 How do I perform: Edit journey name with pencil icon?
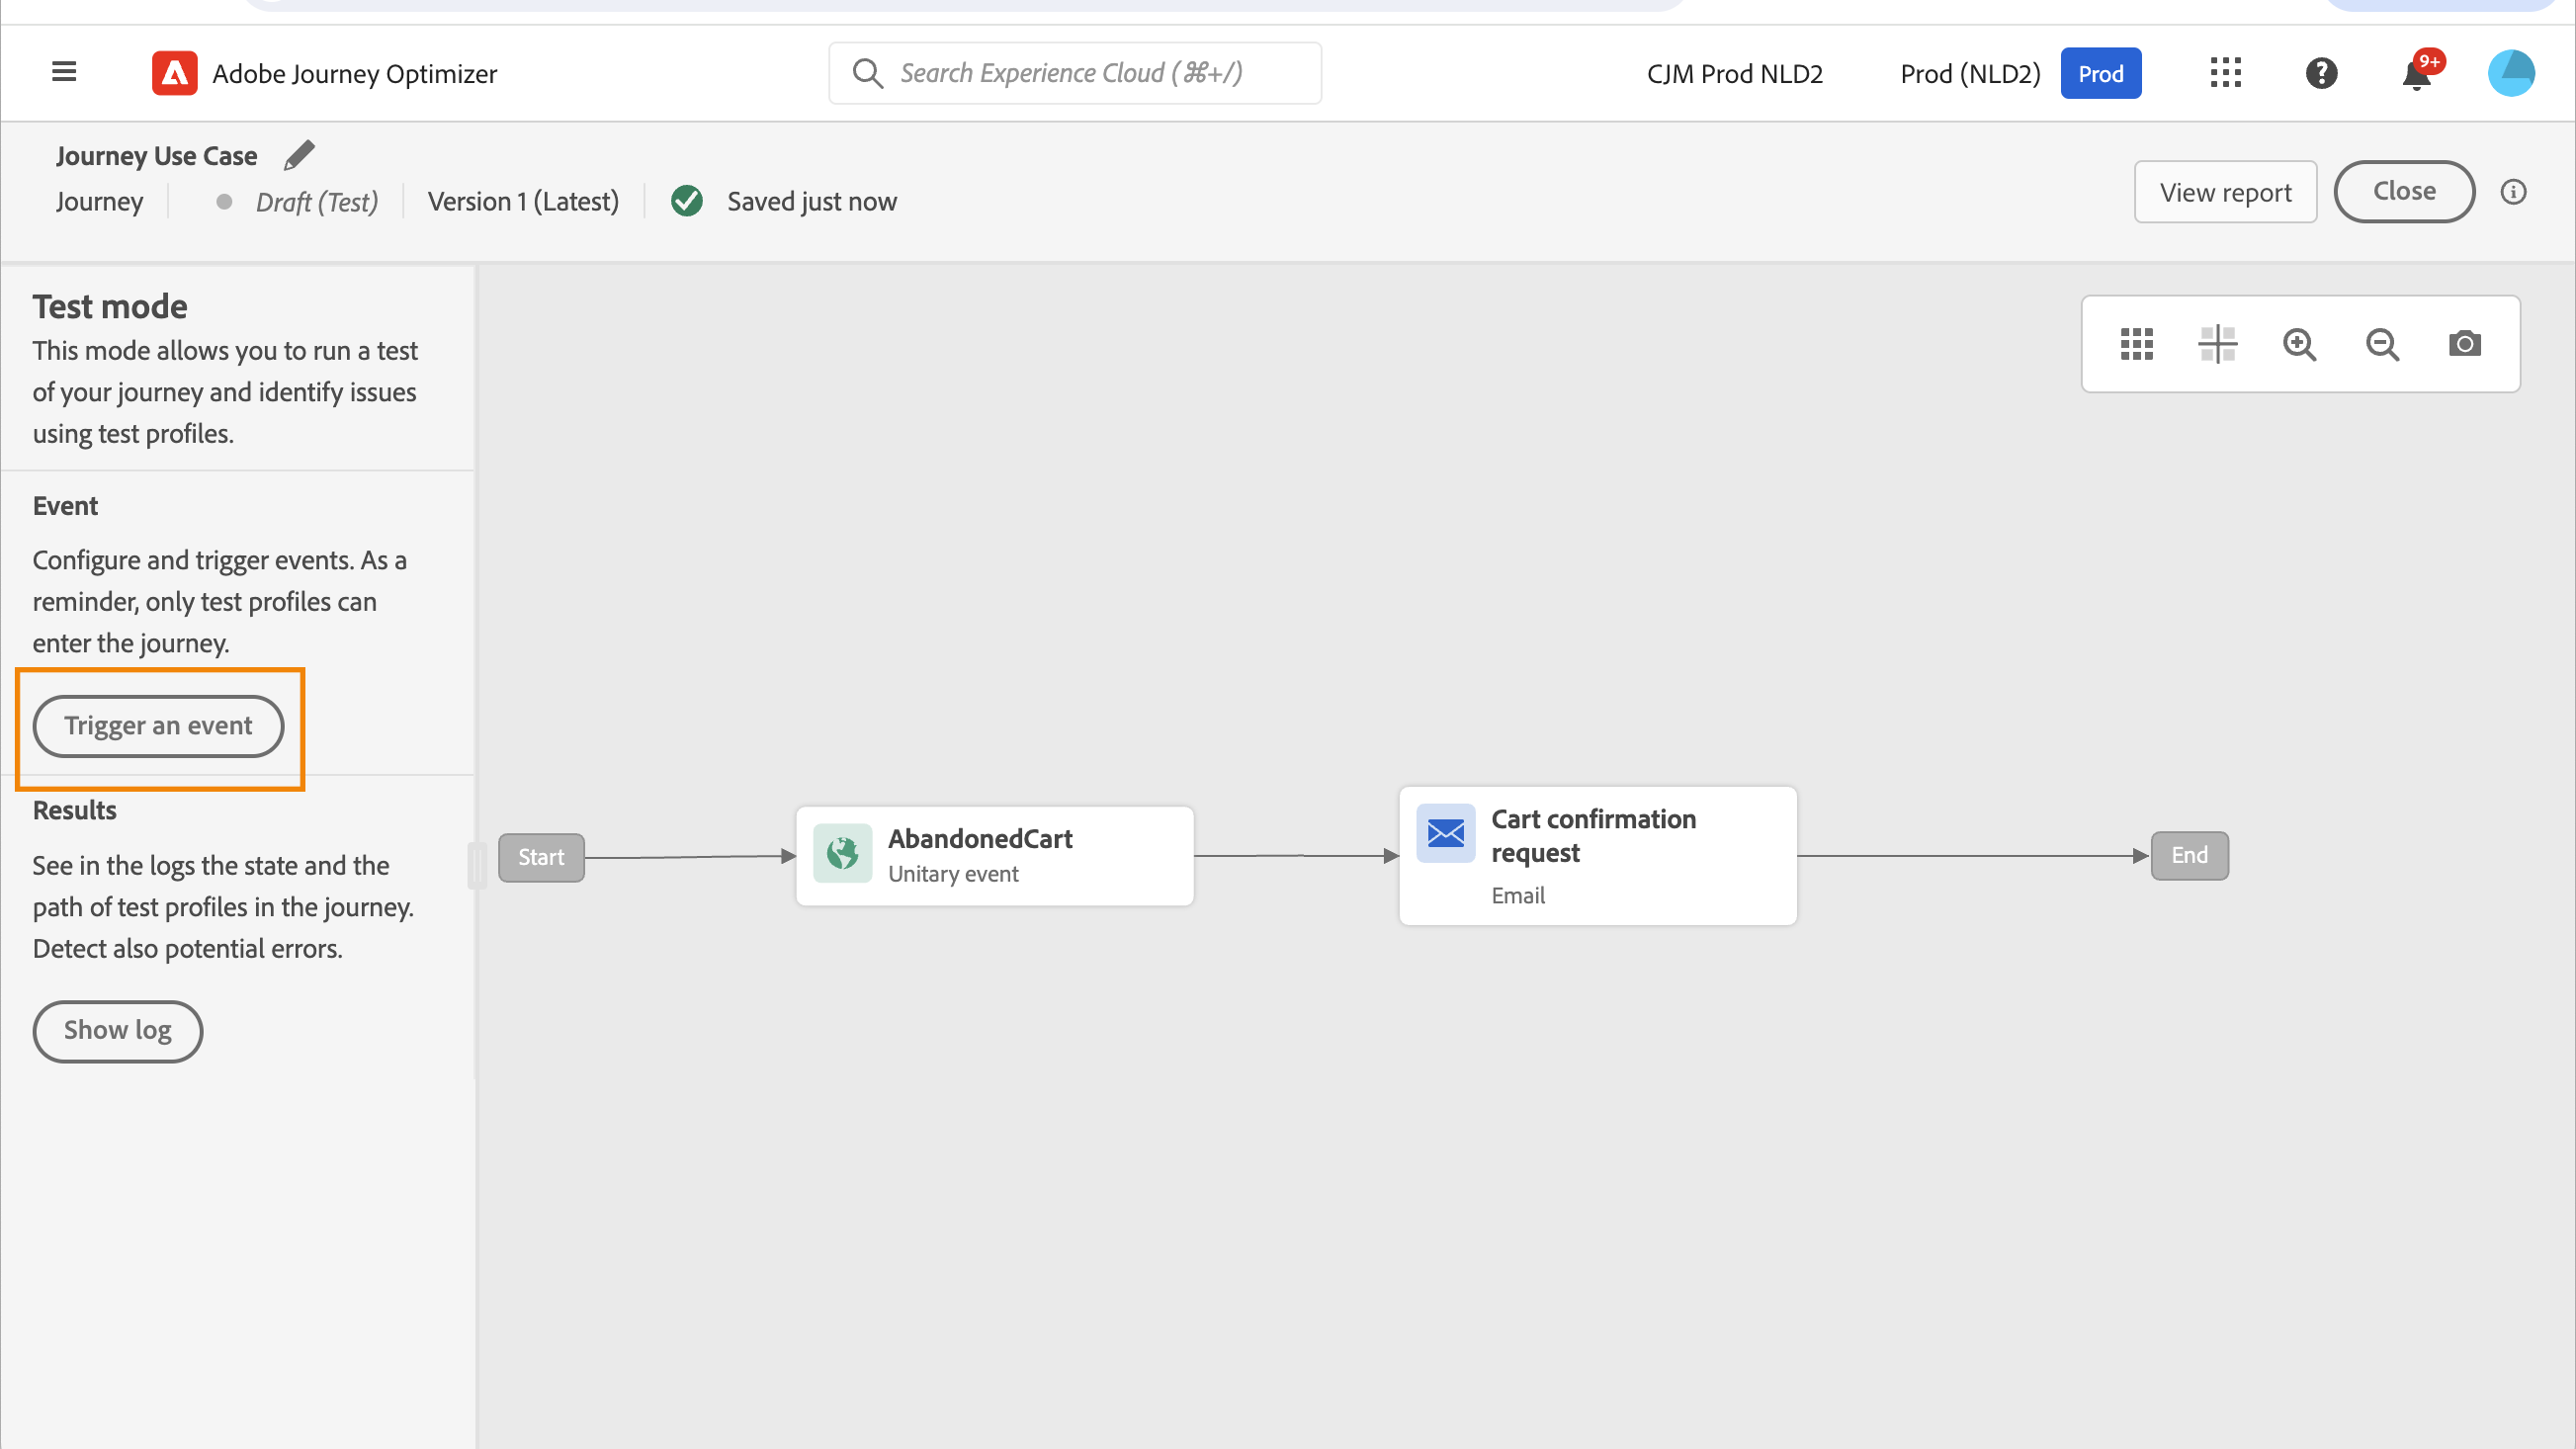[299, 155]
